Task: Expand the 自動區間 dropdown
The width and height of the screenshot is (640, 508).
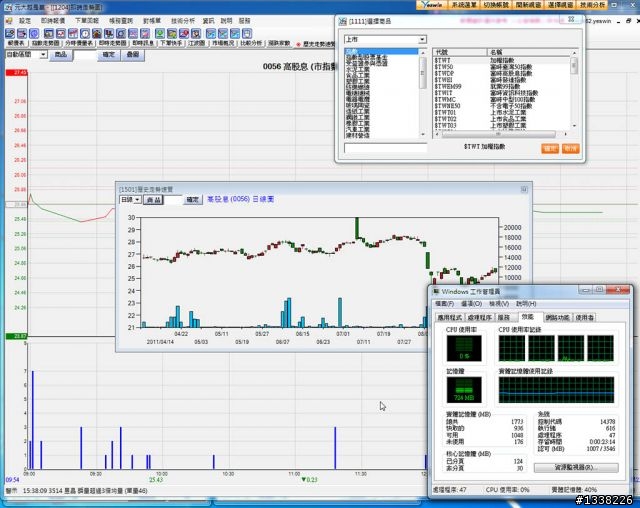Action: pyautogui.click(x=43, y=54)
